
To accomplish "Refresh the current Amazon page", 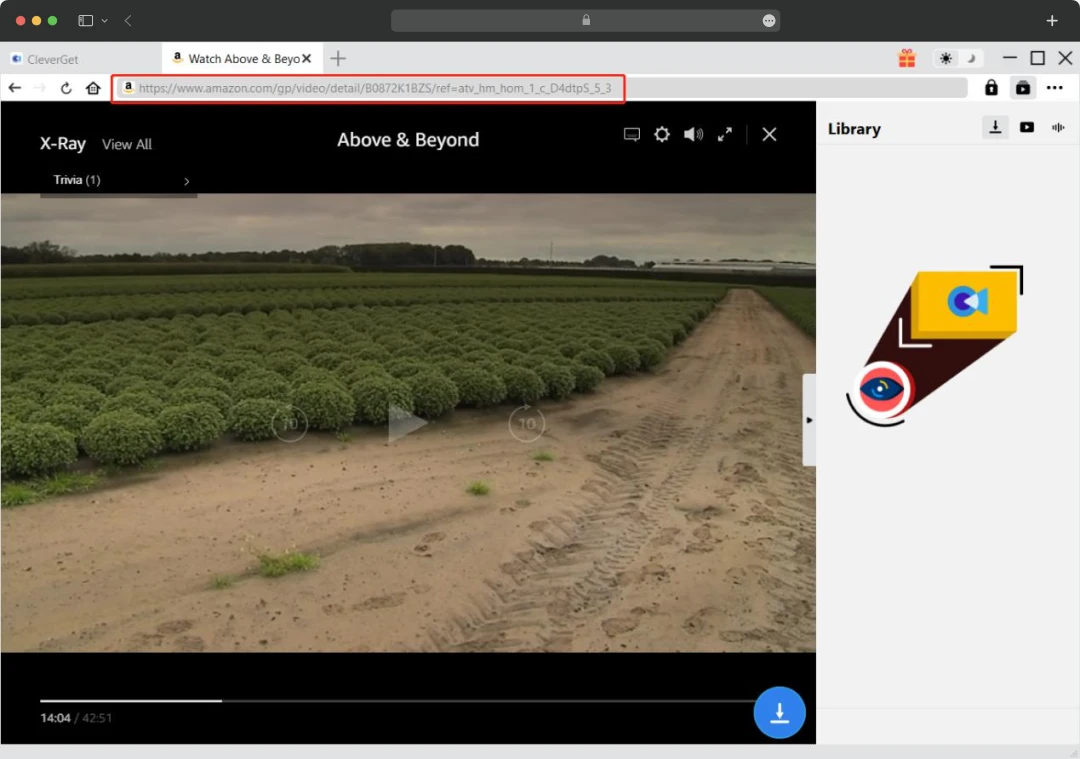I will coord(65,88).
